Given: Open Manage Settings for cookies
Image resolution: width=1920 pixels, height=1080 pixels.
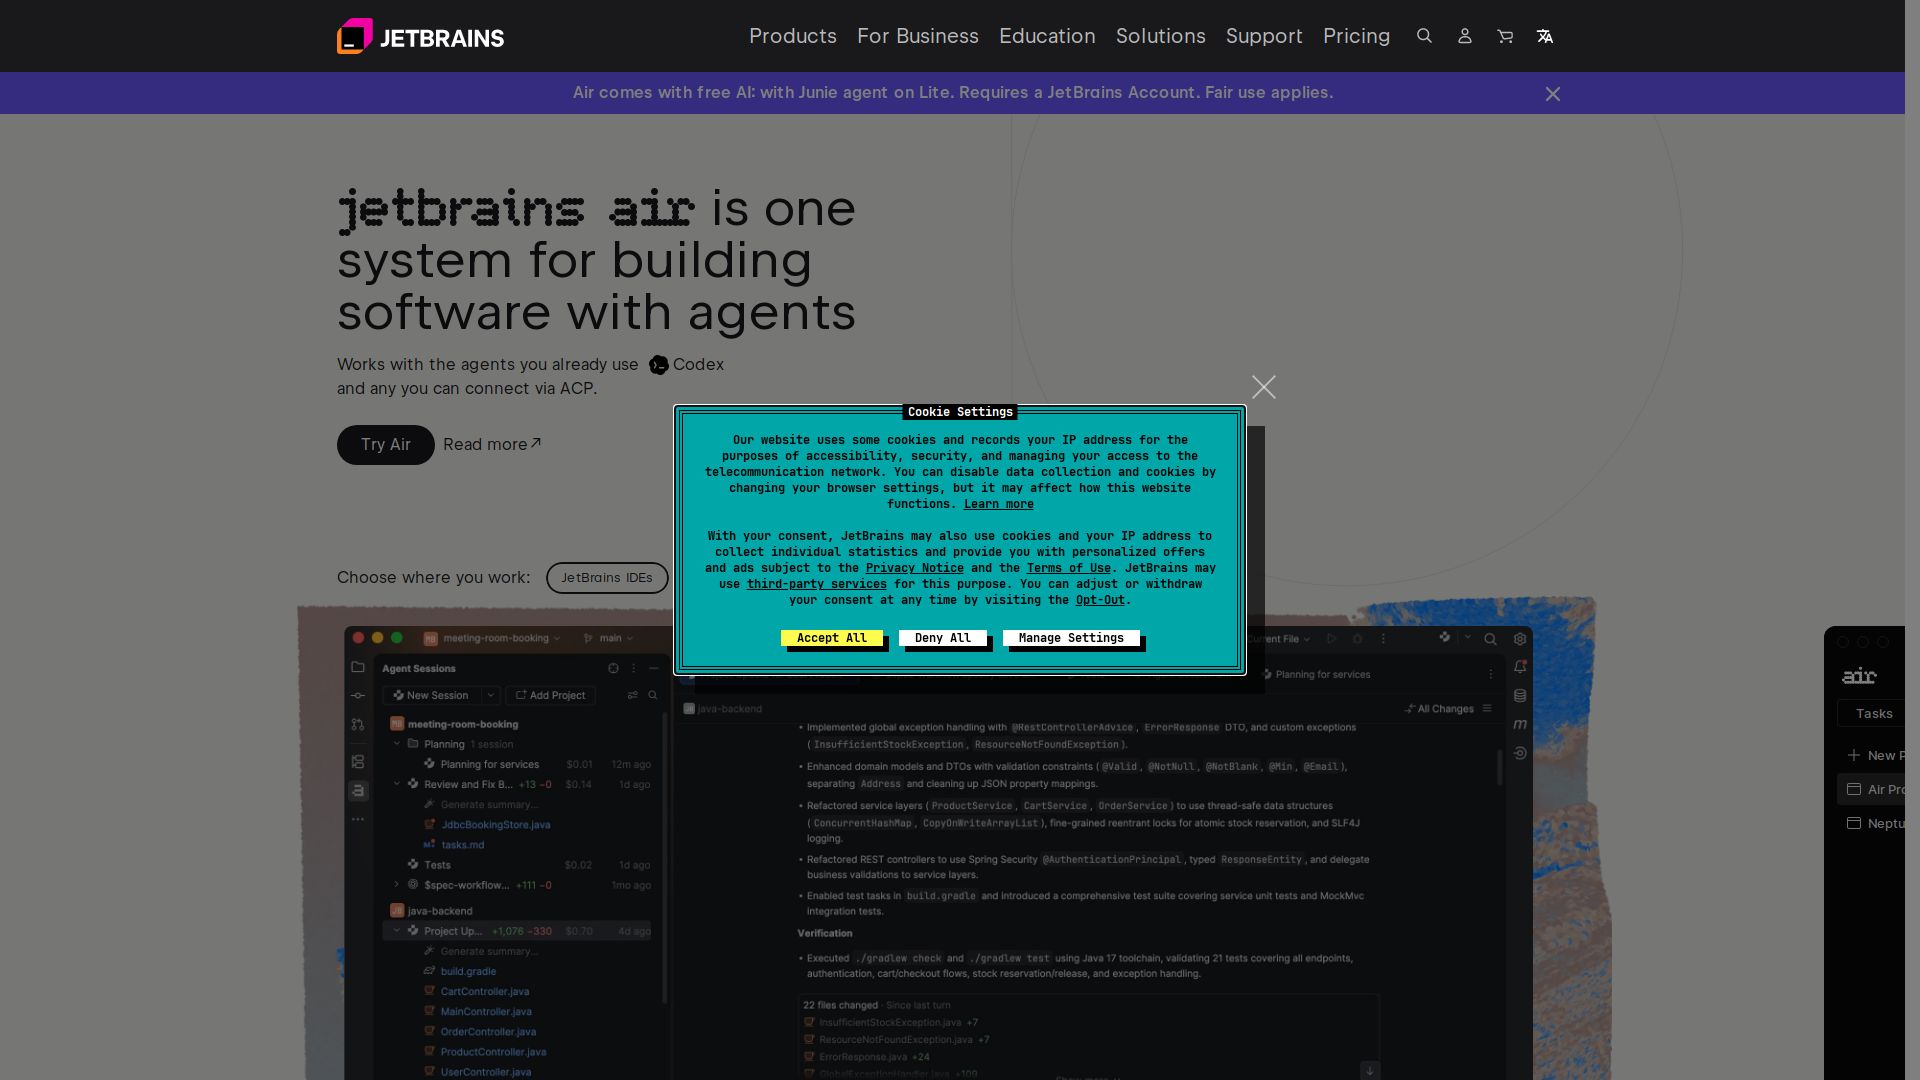Looking at the screenshot, I should tap(1071, 638).
